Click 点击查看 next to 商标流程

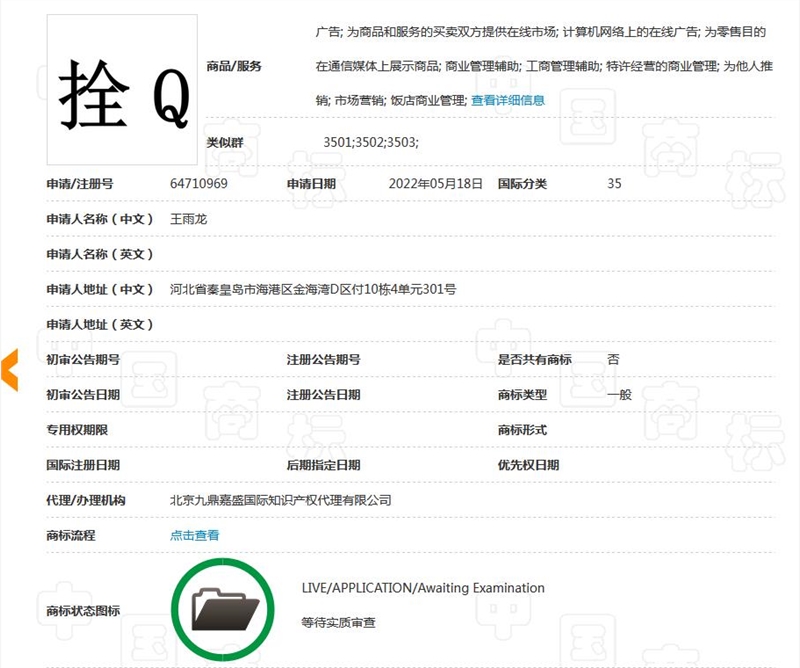click(x=197, y=535)
